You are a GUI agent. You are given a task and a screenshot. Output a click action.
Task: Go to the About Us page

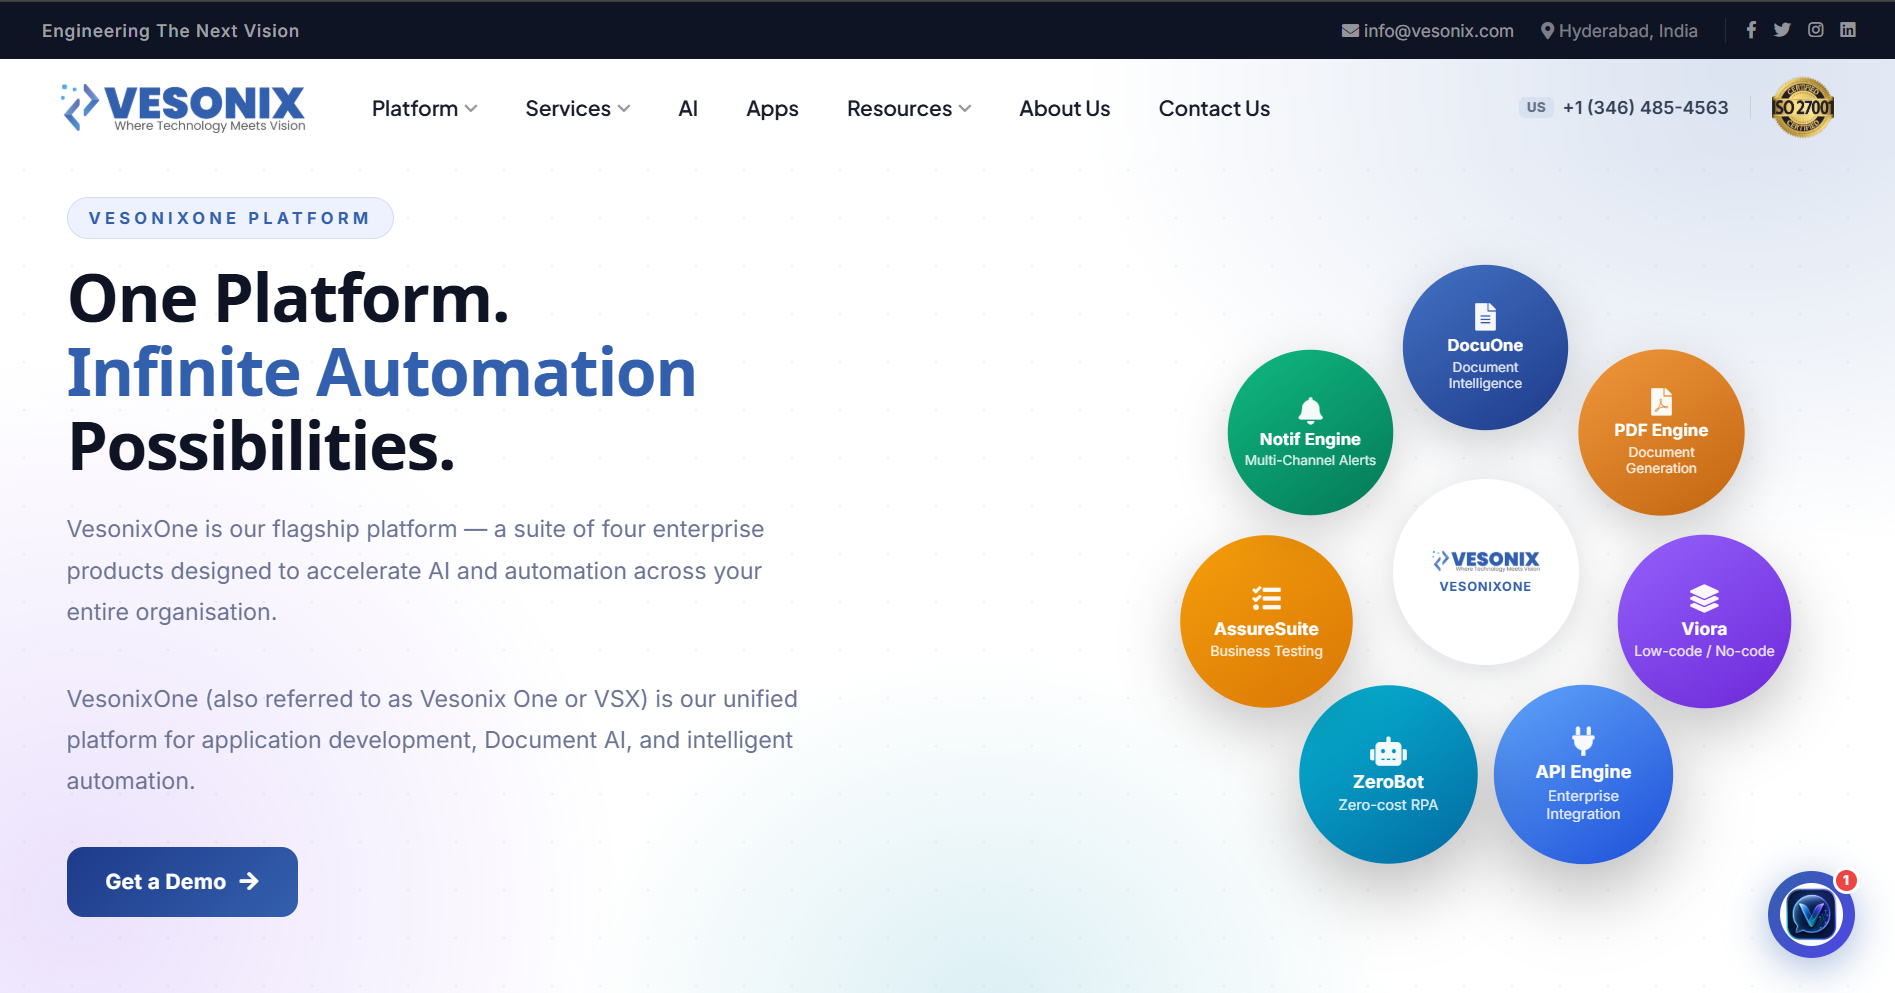(1064, 108)
